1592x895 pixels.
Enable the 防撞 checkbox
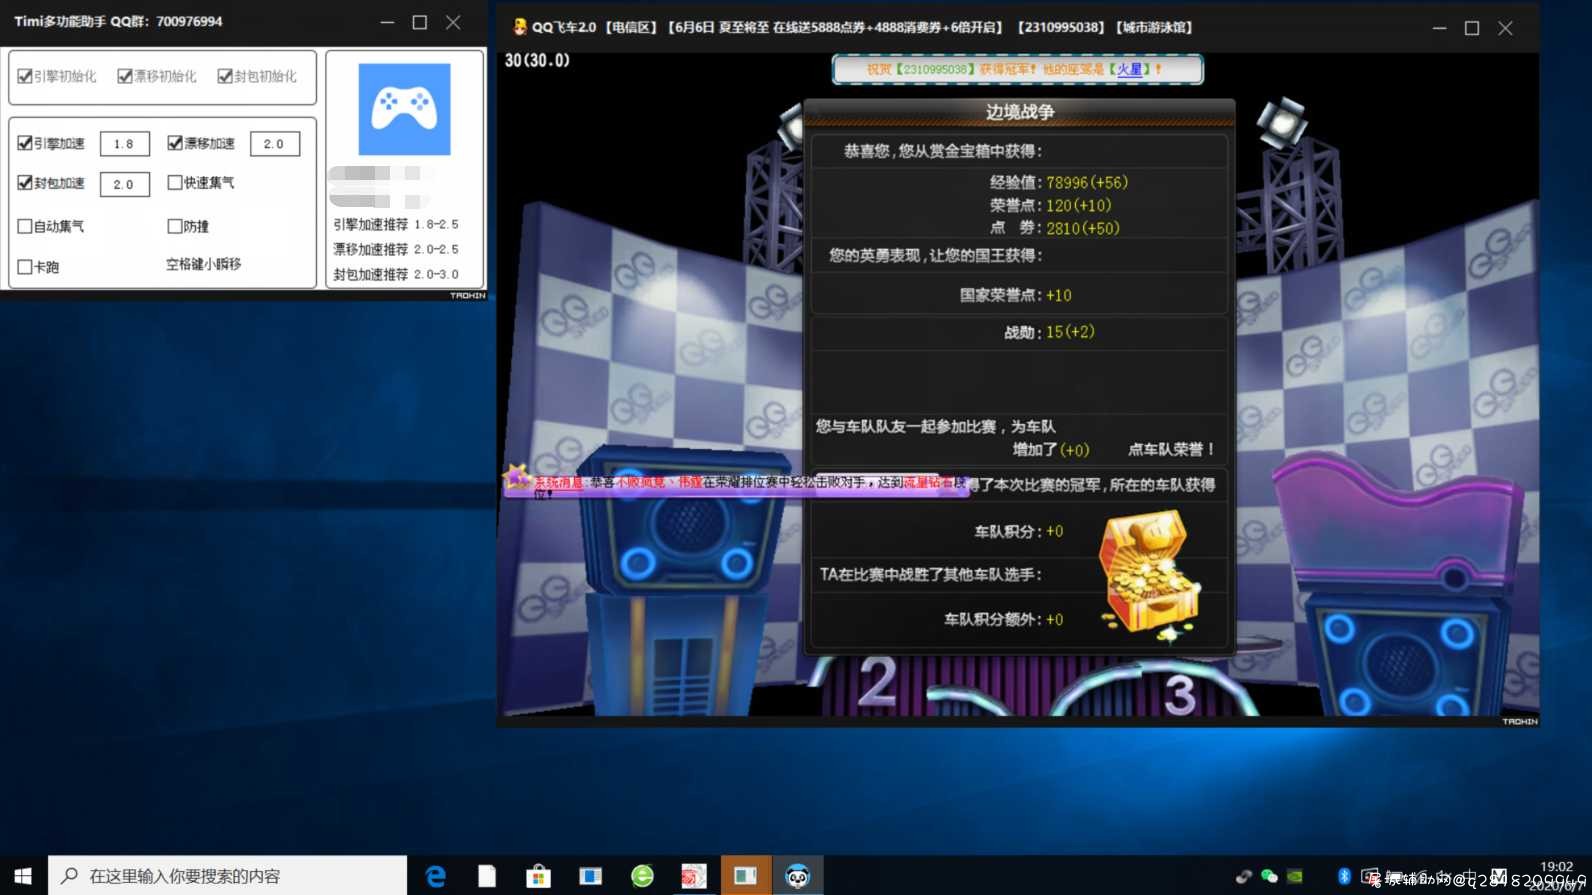[175, 226]
